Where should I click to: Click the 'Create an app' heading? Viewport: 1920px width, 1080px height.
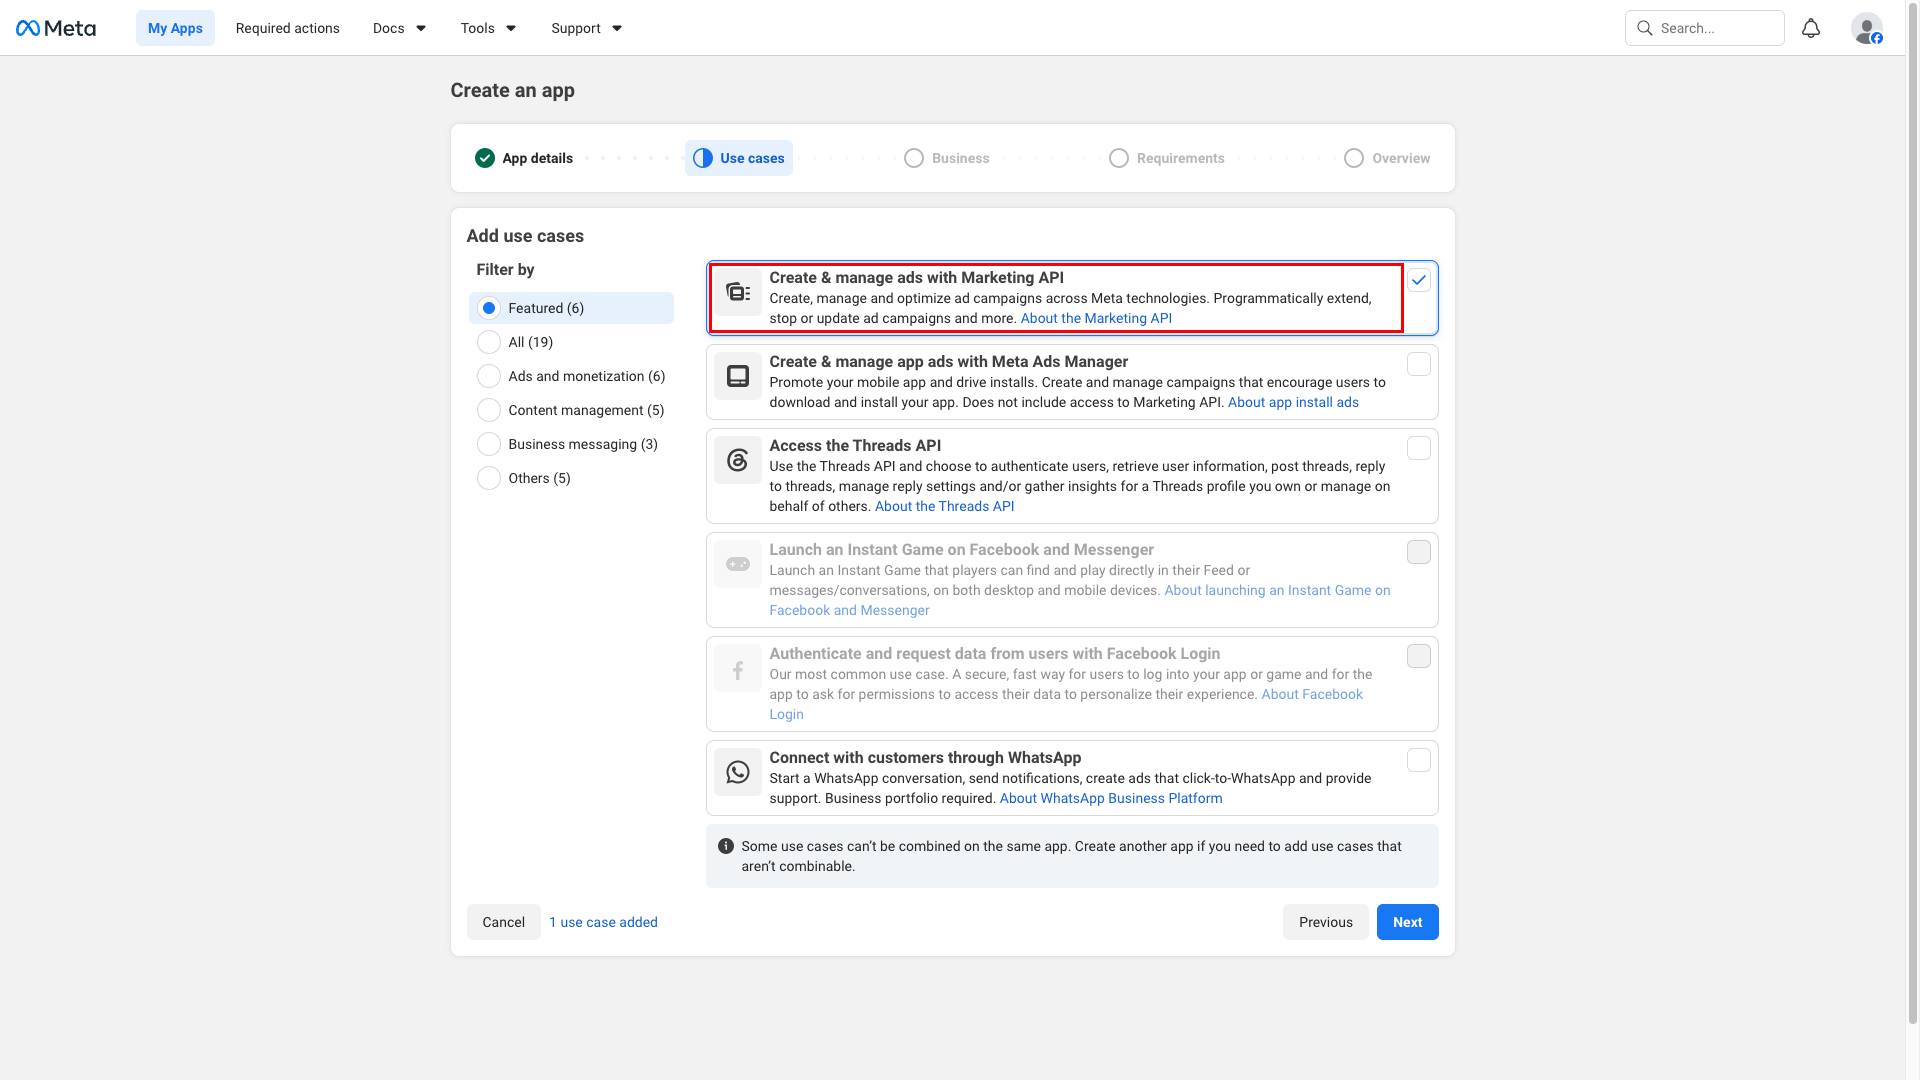point(512,90)
